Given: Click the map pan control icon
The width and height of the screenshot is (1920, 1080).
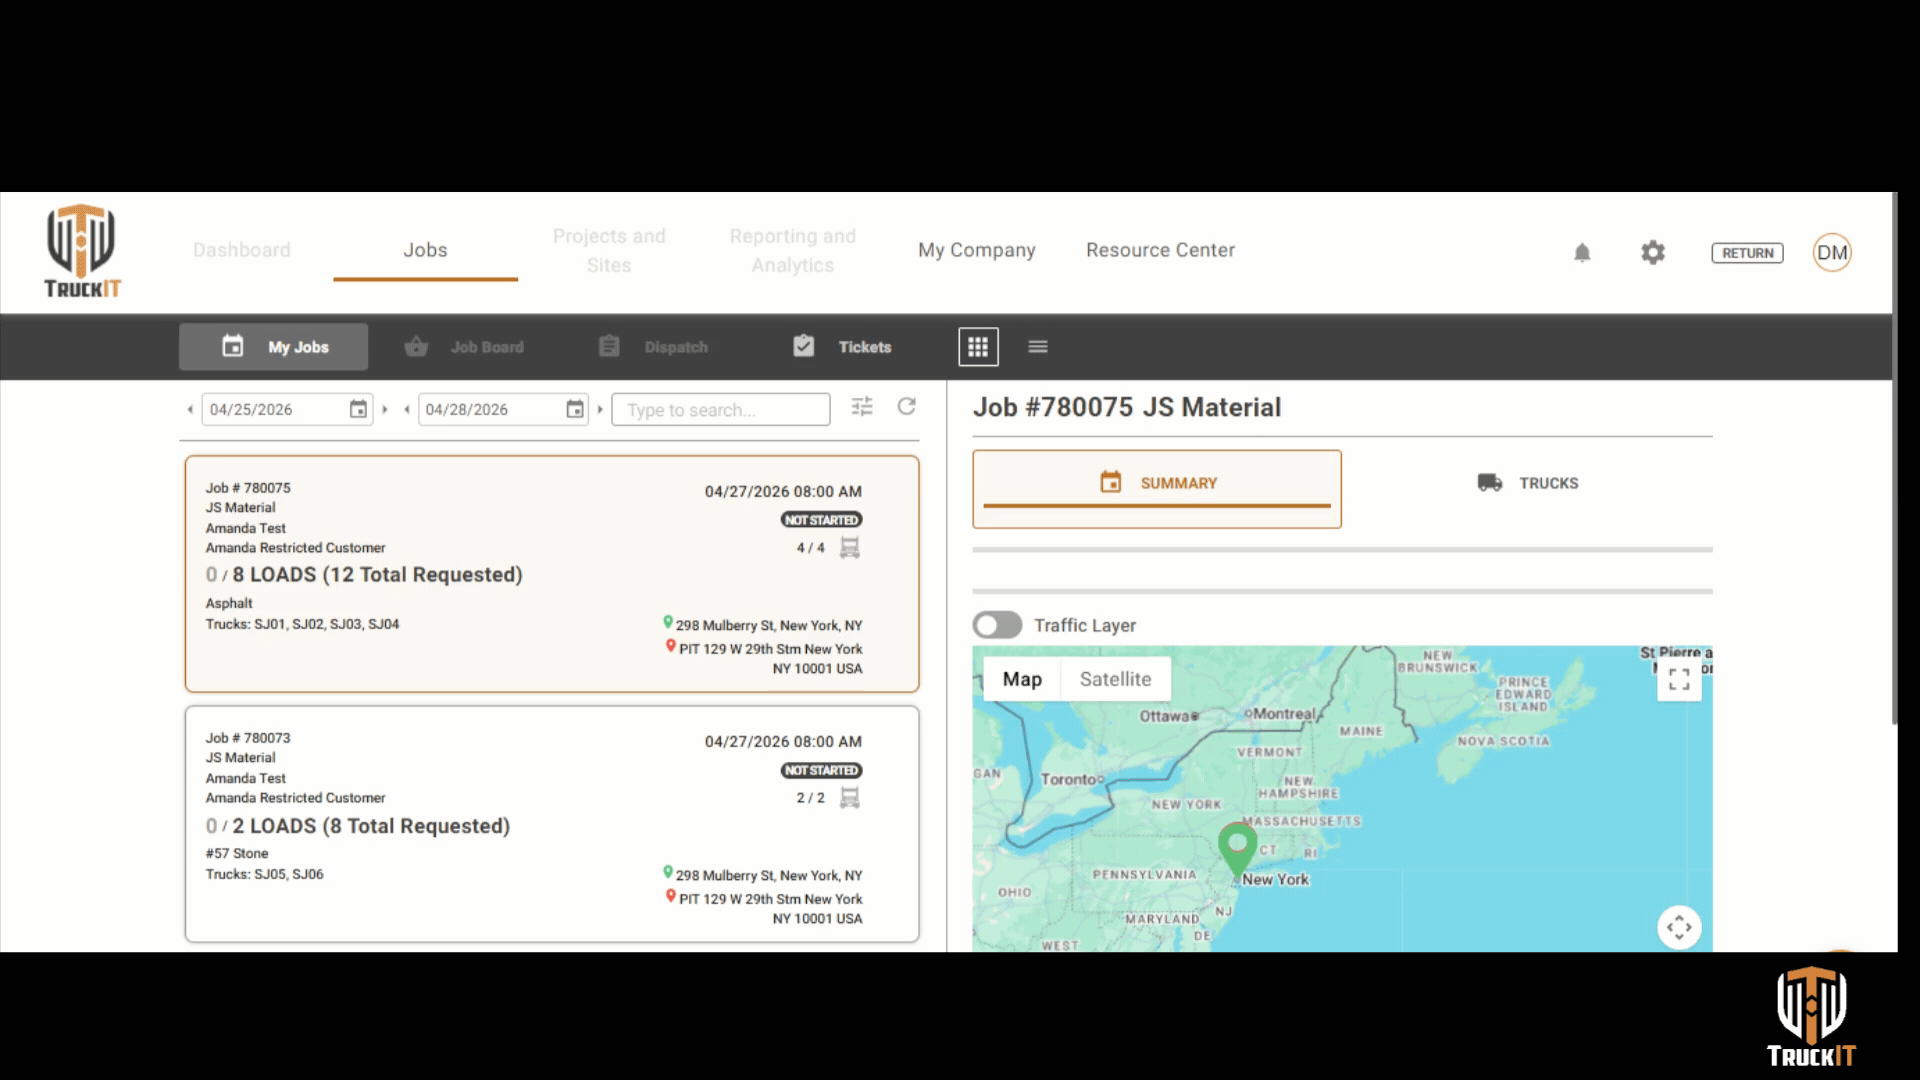Looking at the screenshot, I should [x=1679, y=927].
